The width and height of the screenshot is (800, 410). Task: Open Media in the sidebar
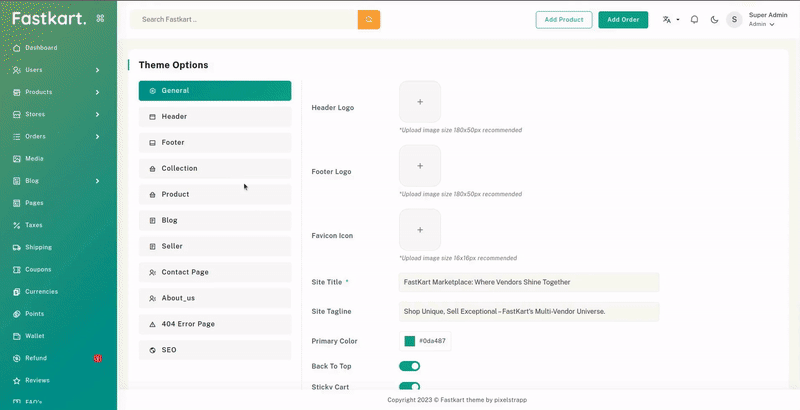(x=34, y=158)
